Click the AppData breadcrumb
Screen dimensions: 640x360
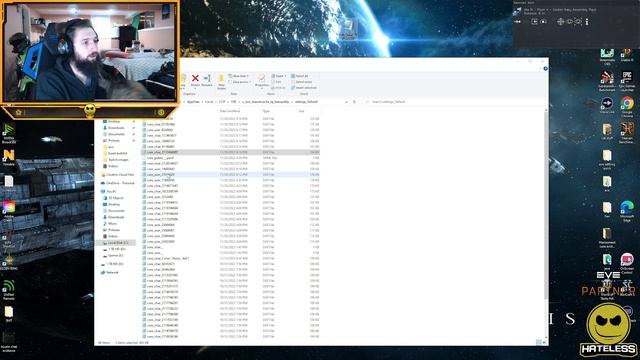(x=193, y=102)
